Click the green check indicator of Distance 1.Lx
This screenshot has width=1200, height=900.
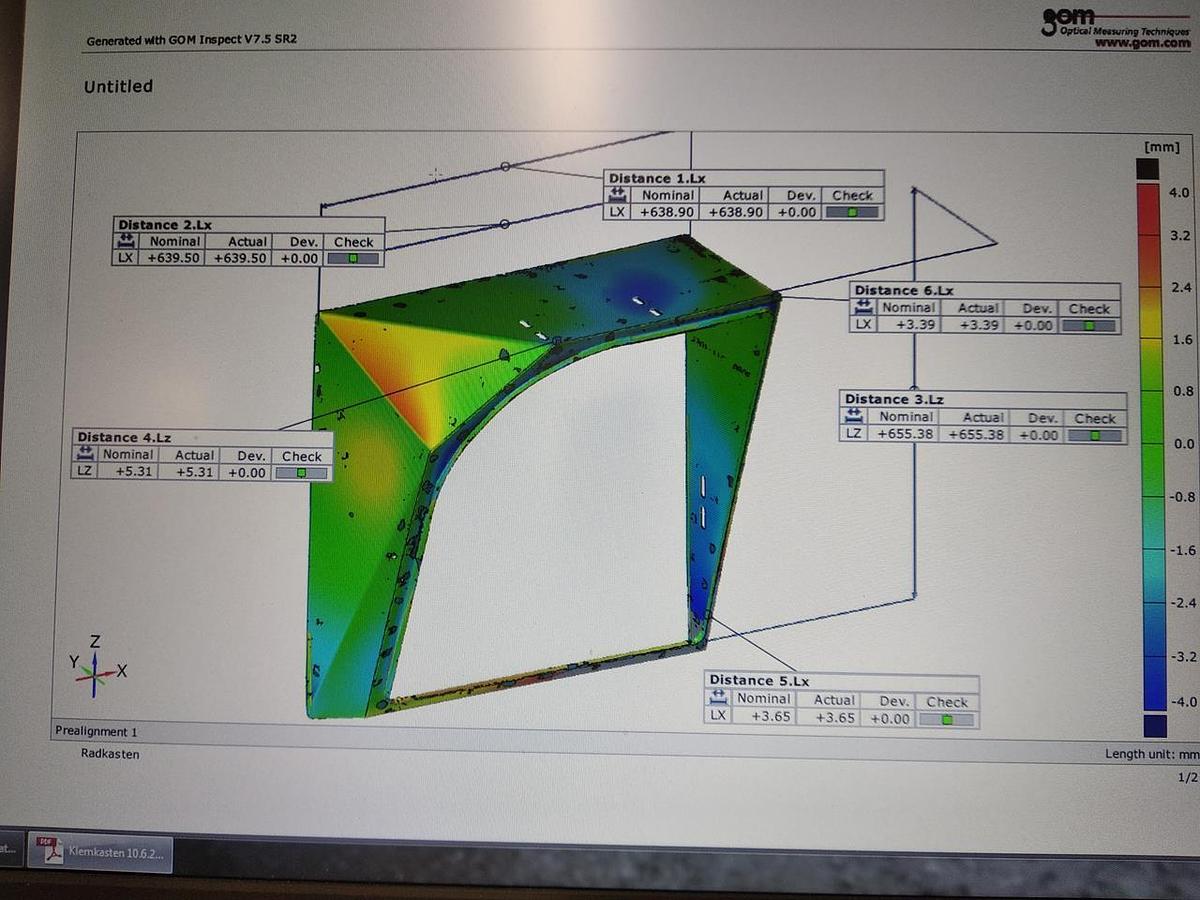point(852,212)
